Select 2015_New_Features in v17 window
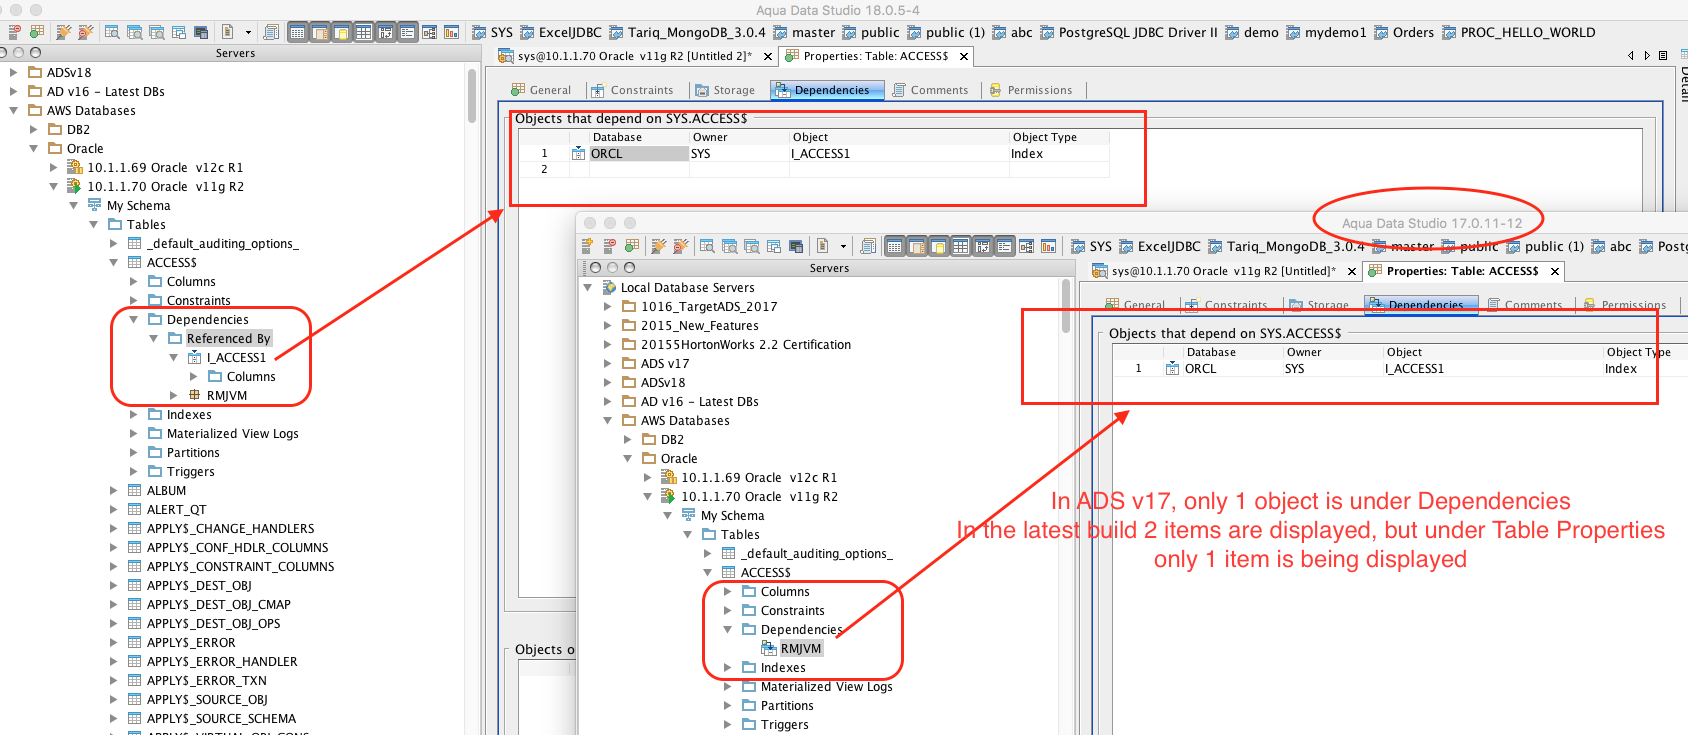 700,326
